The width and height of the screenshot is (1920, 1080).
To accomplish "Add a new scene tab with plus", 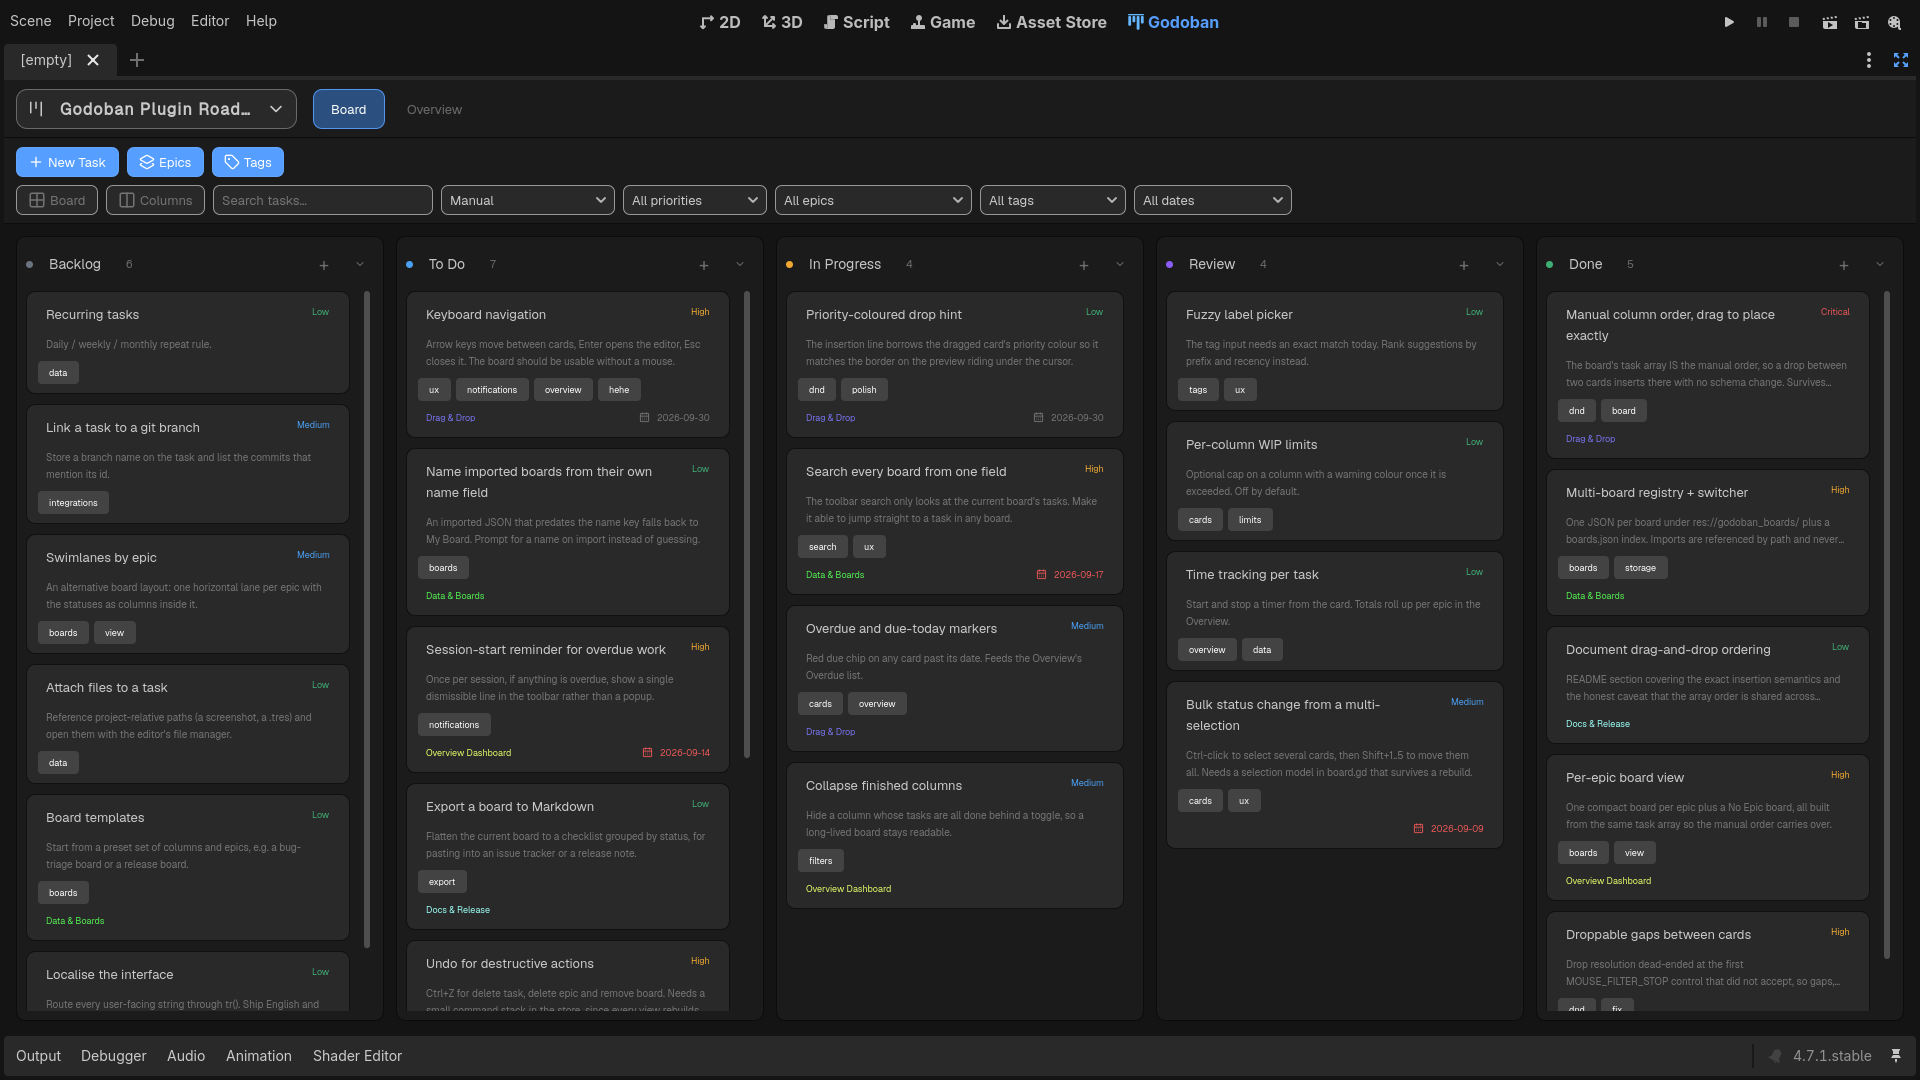I will pos(137,60).
